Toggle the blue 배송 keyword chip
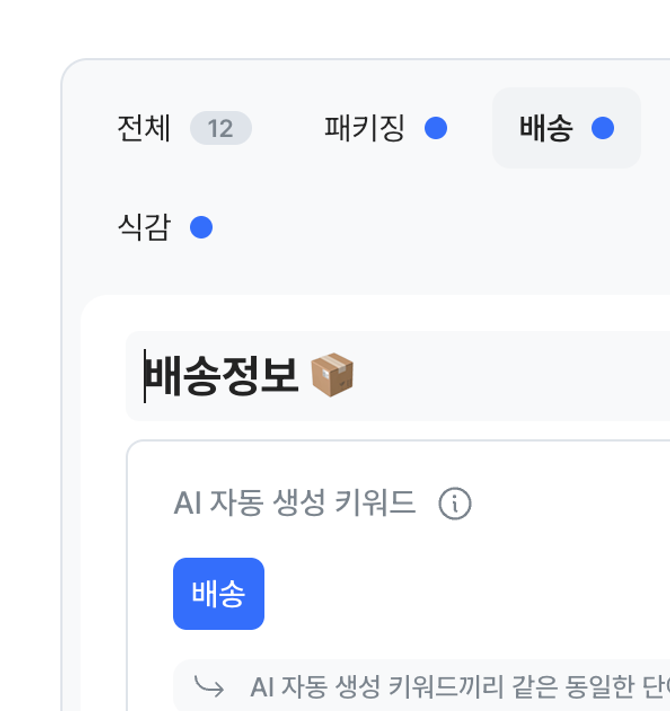The width and height of the screenshot is (670, 711). tap(218, 594)
